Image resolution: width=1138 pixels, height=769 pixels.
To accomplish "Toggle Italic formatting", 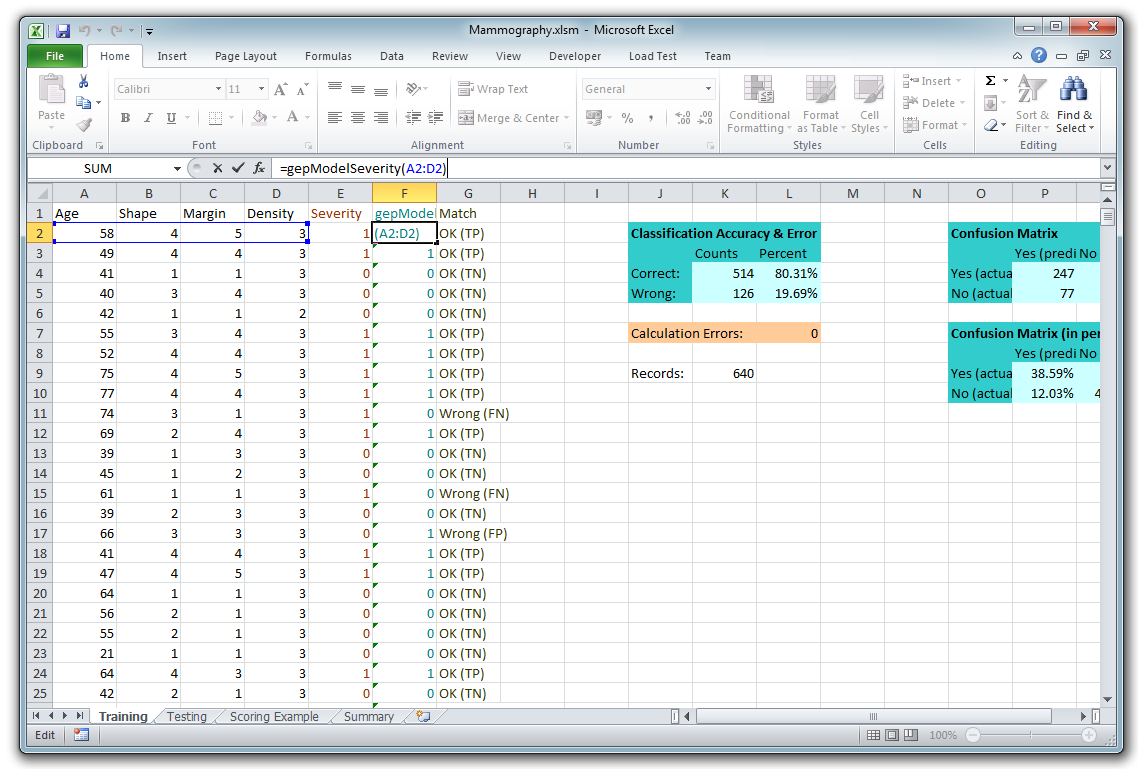I will tap(148, 118).
